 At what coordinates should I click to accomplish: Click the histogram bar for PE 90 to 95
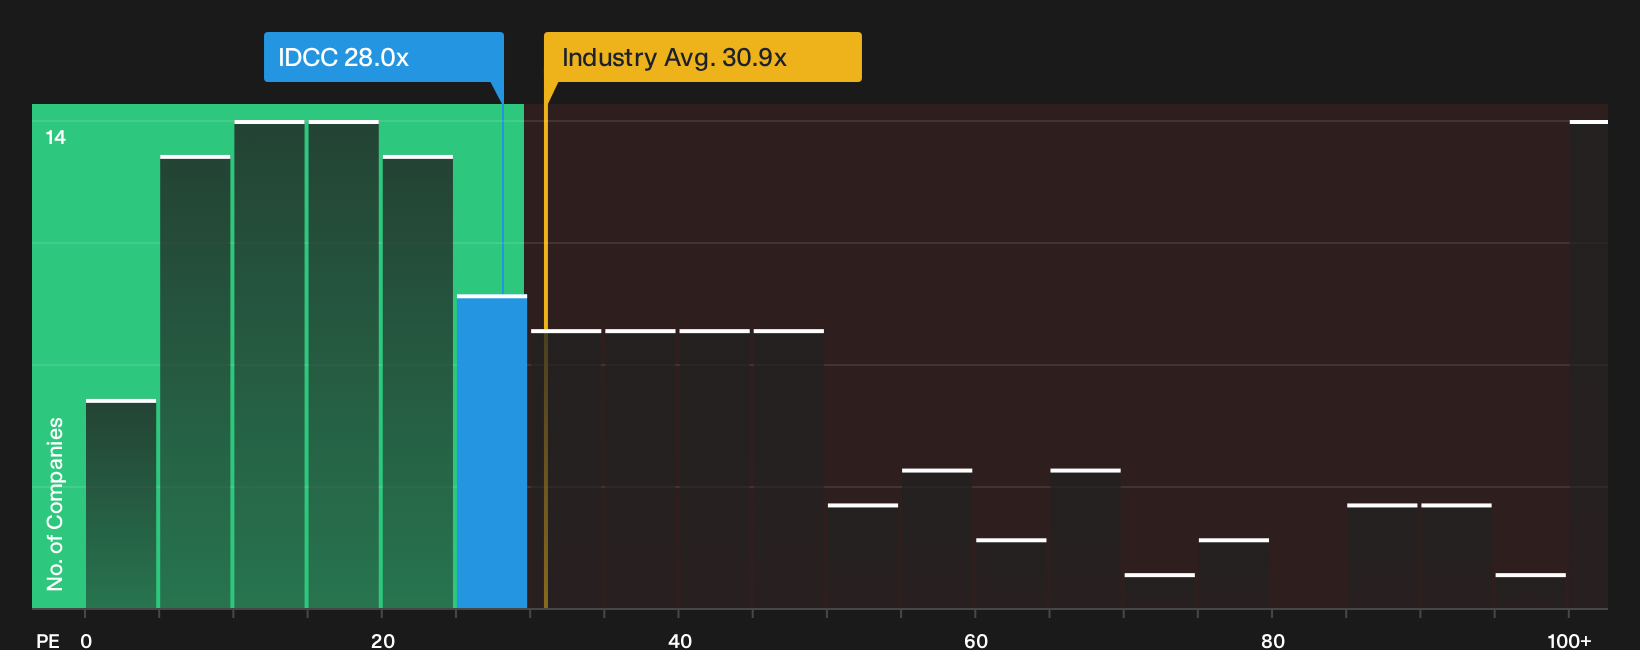1456,556
